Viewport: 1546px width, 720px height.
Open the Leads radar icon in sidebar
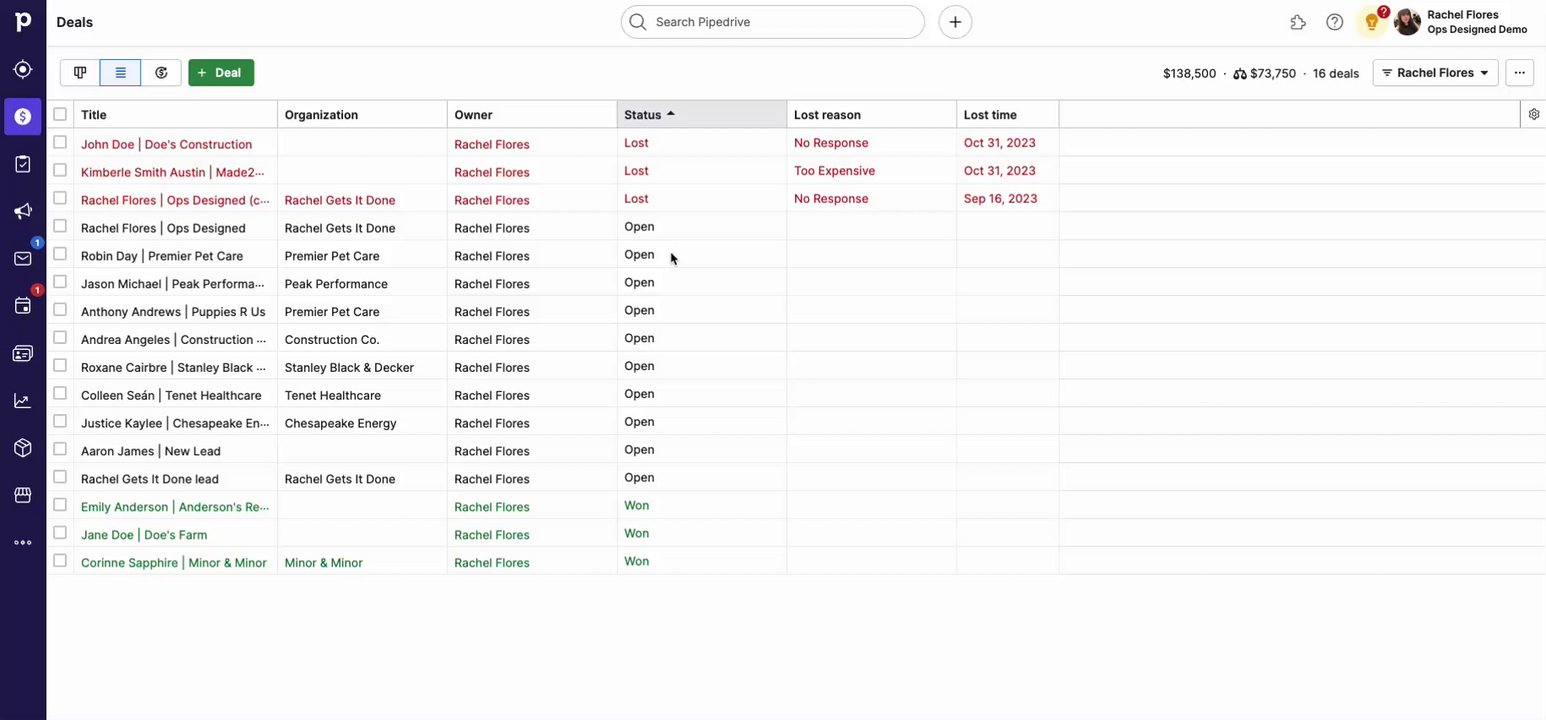pyautogui.click(x=22, y=69)
